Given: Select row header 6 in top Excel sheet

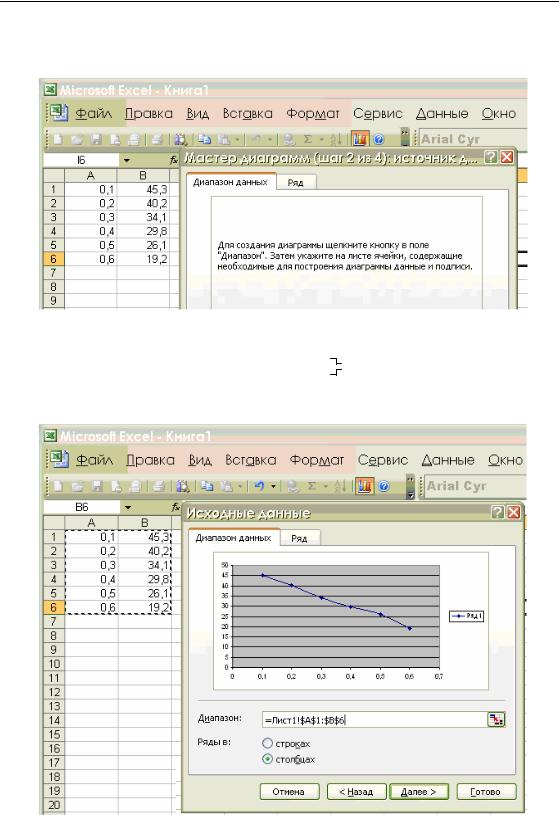Looking at the screenshot, I should click(54, 259).
